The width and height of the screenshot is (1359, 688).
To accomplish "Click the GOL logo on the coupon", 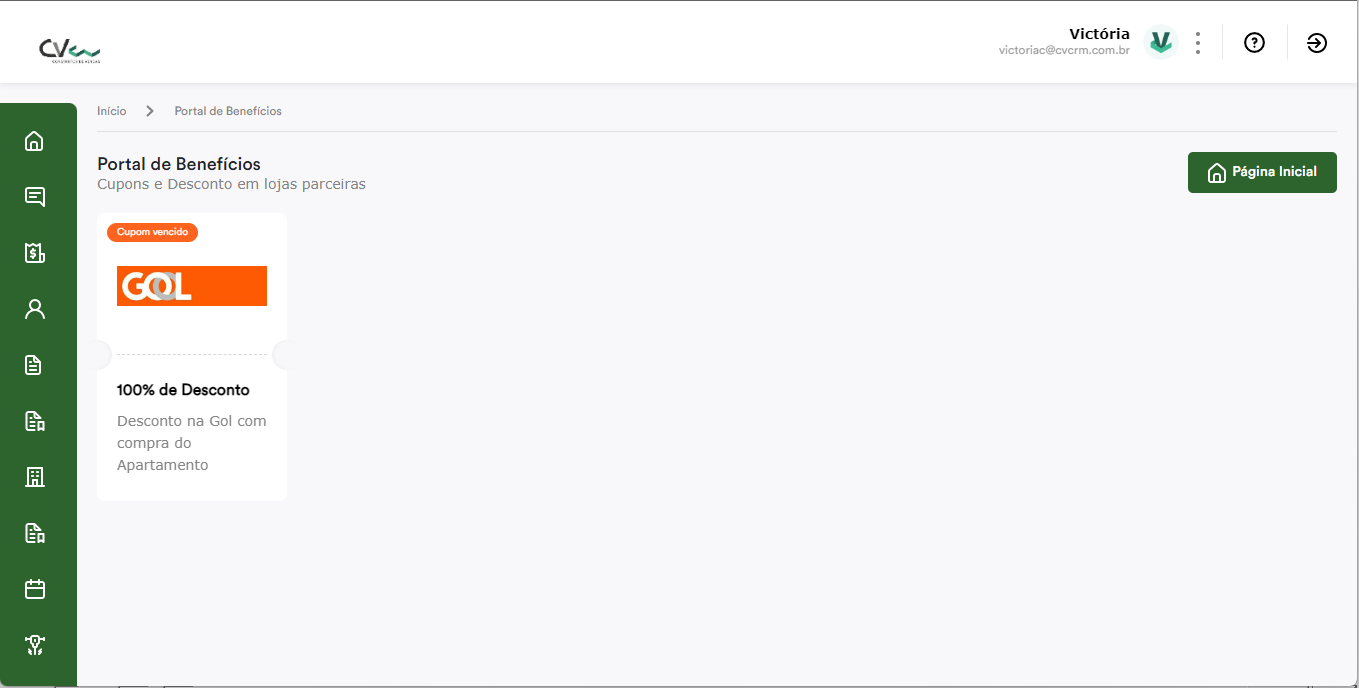I will [192, 286].
